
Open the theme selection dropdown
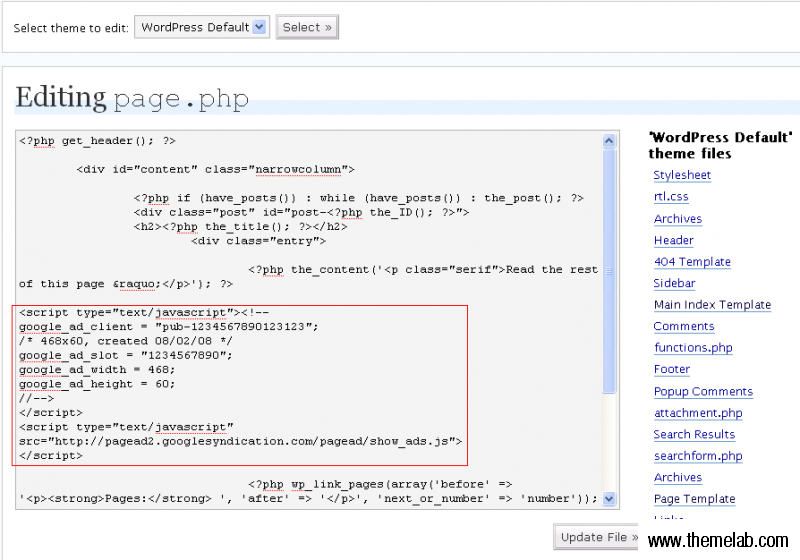[x=202, y=27]
